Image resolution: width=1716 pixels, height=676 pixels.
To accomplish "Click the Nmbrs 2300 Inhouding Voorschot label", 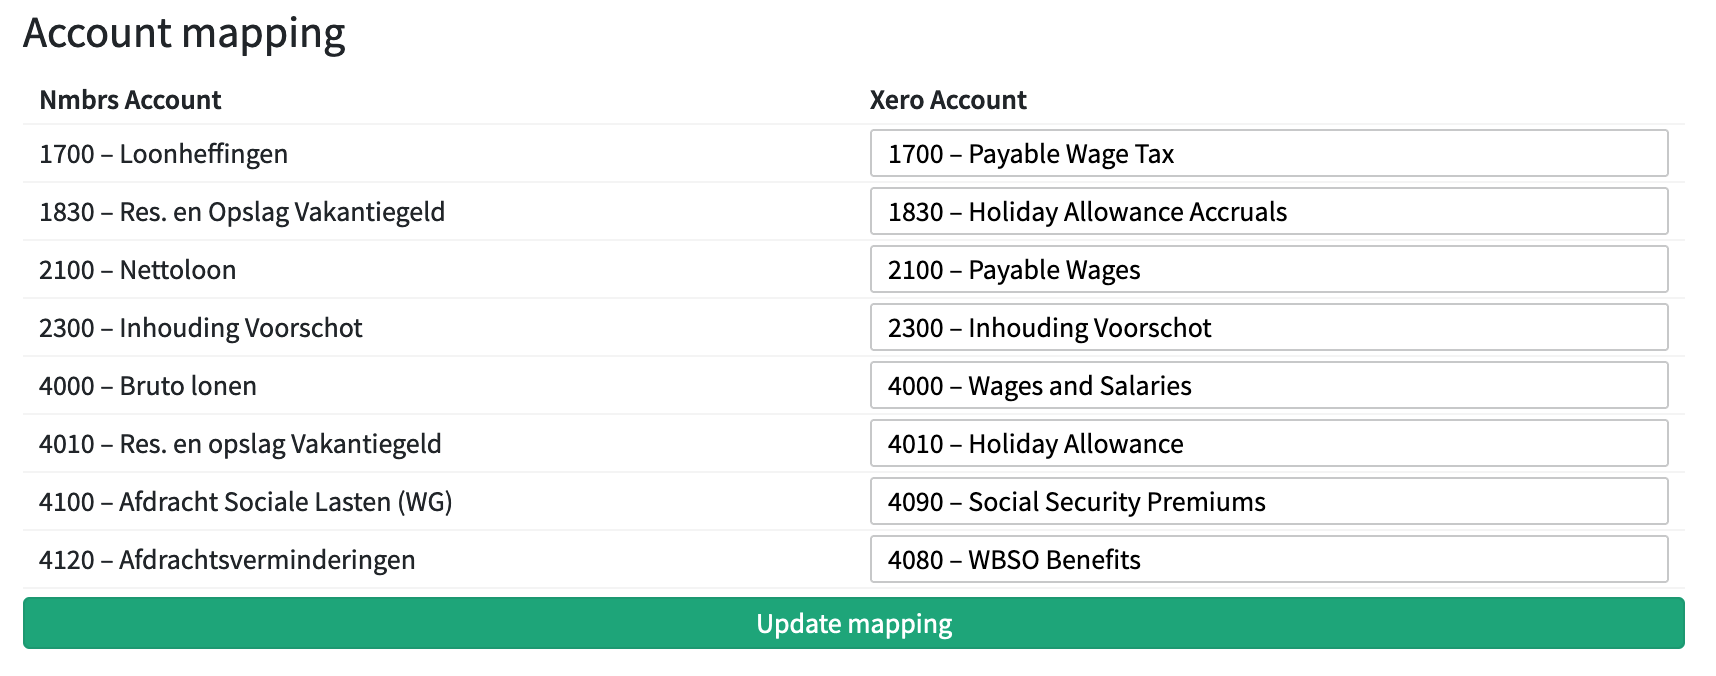I will tap(200, 328).
